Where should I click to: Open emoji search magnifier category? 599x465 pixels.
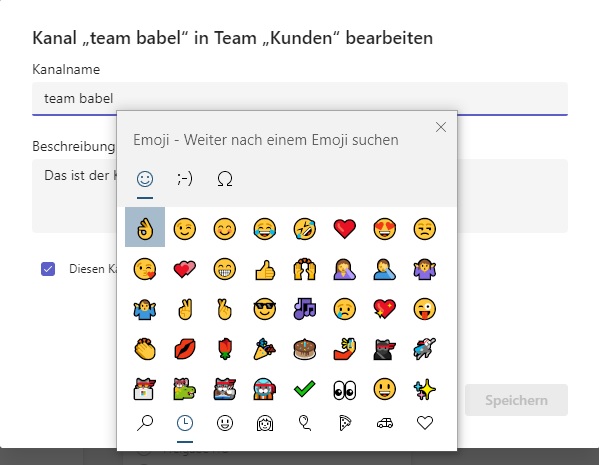pos(145,423)
